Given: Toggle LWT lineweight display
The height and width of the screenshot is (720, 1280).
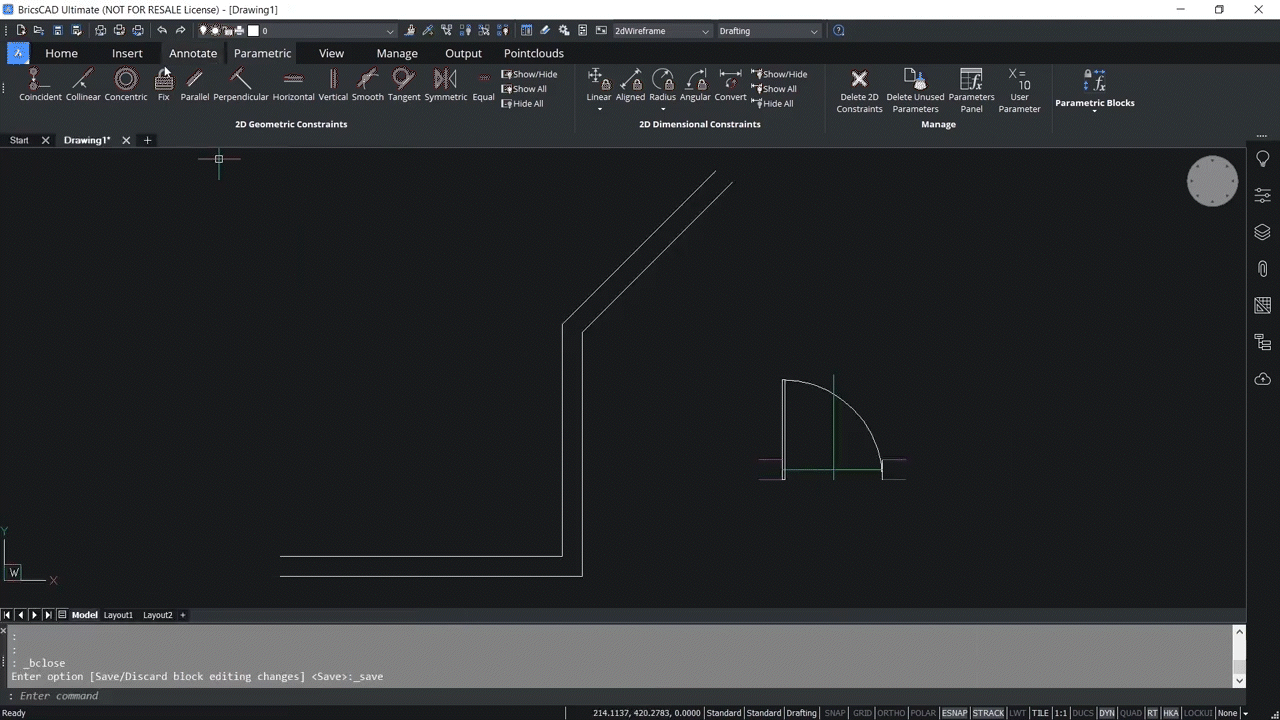Looking at the screenshot, I should [x=1018, y=713].
